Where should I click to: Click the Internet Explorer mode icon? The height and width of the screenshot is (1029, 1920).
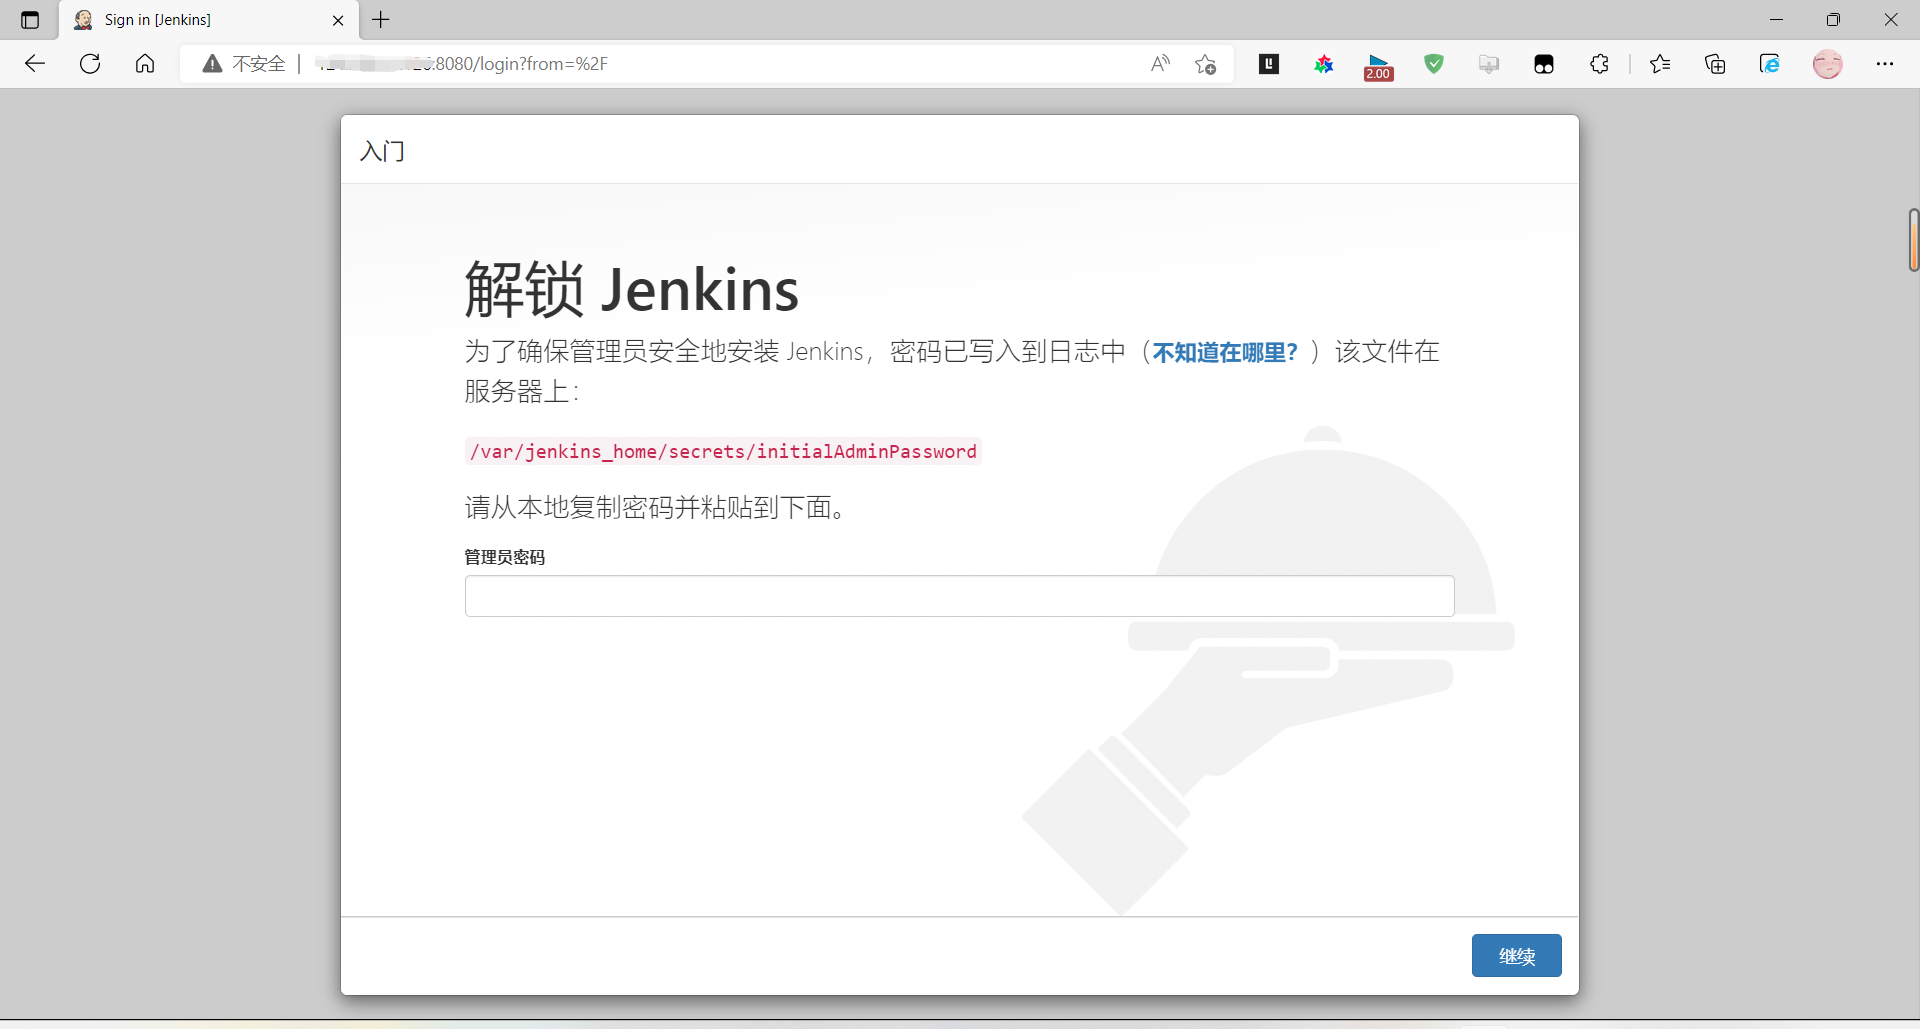(x=1770, y=64)
